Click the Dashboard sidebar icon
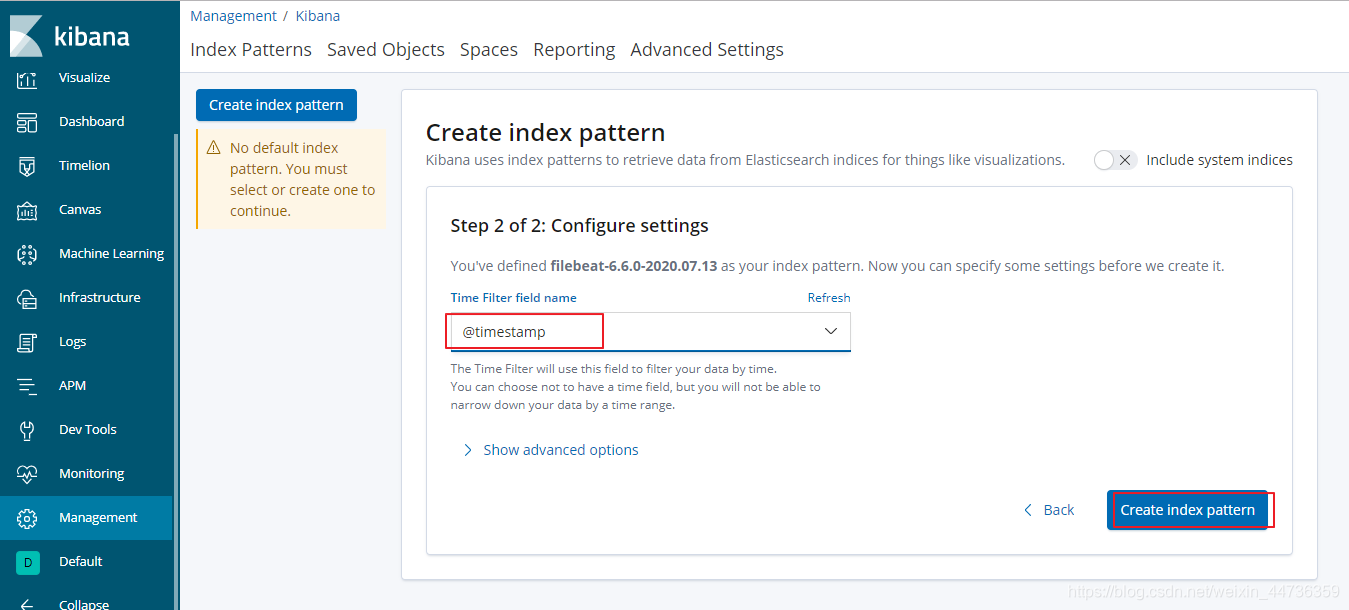Viewport: 1349px width, 610px height. pyautogui.click(x=27, y=122)
